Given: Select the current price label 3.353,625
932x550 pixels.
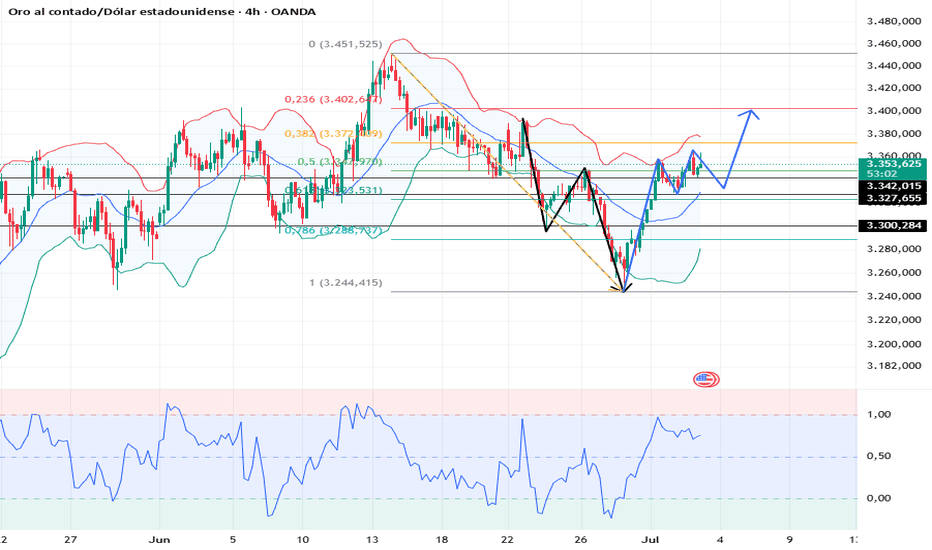Looking at the screenshot, I should 893,164.
